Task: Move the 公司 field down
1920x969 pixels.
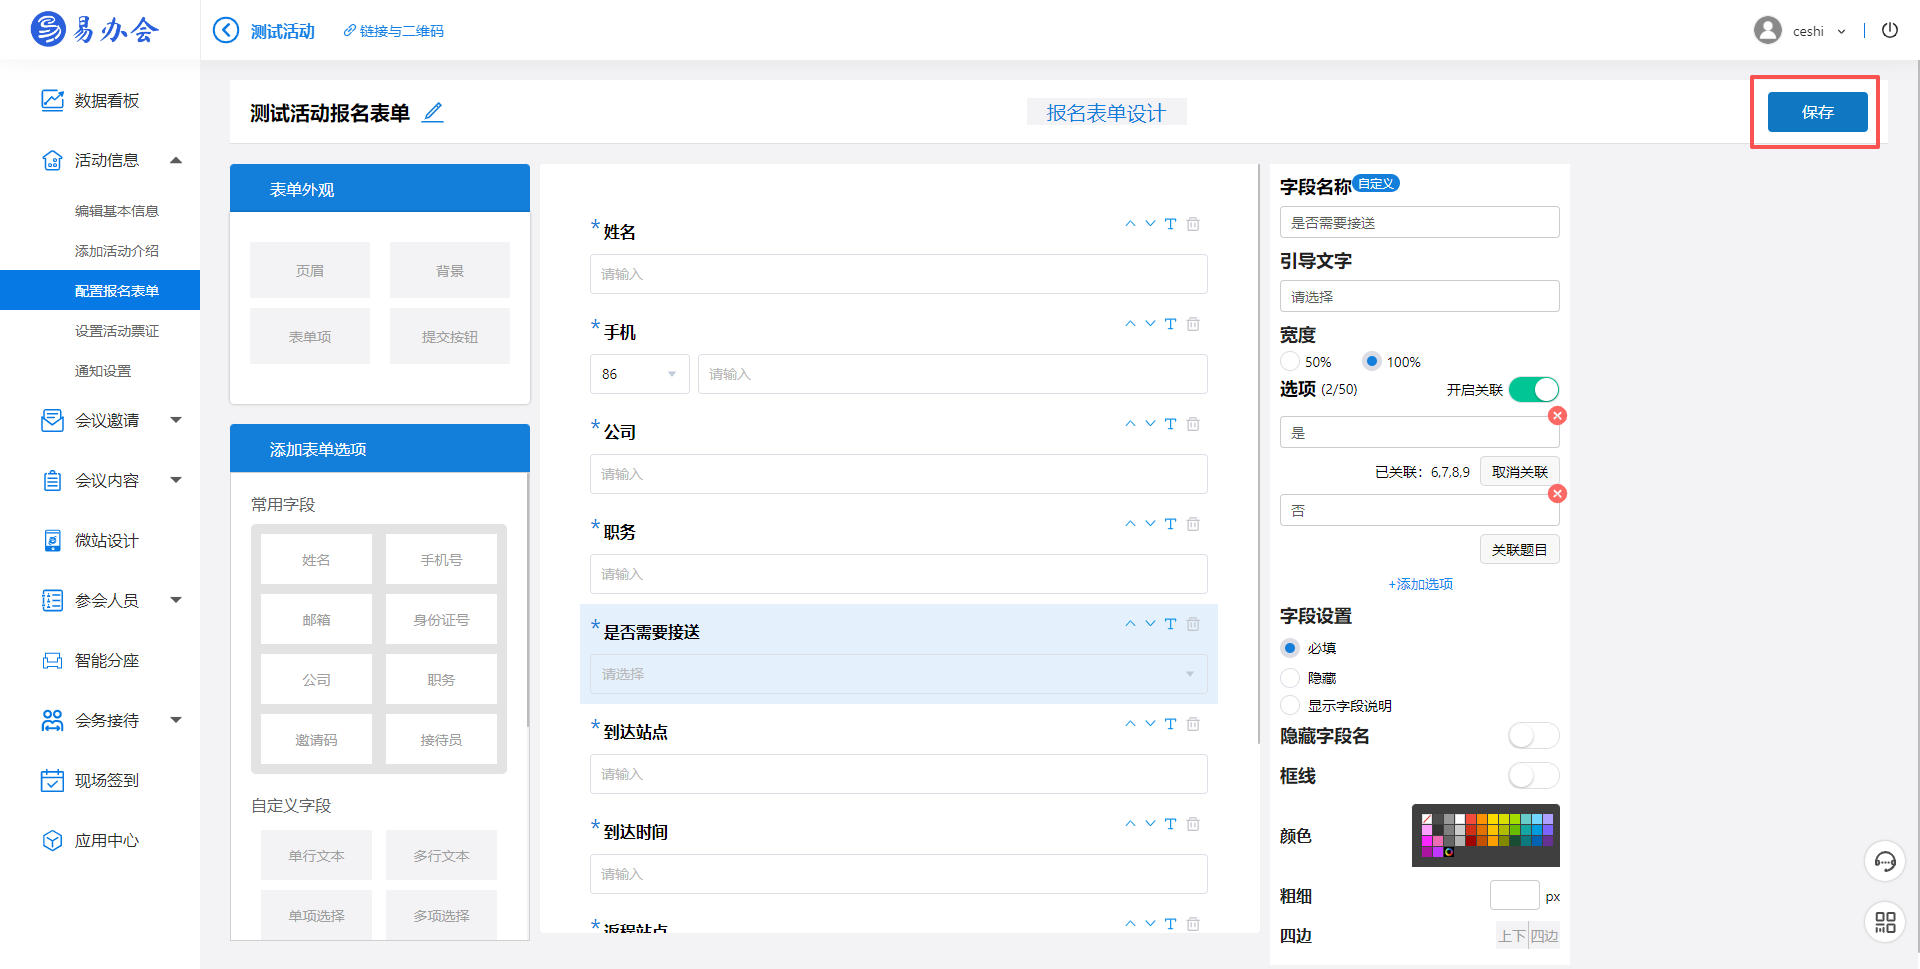Action: (1150, 424)
